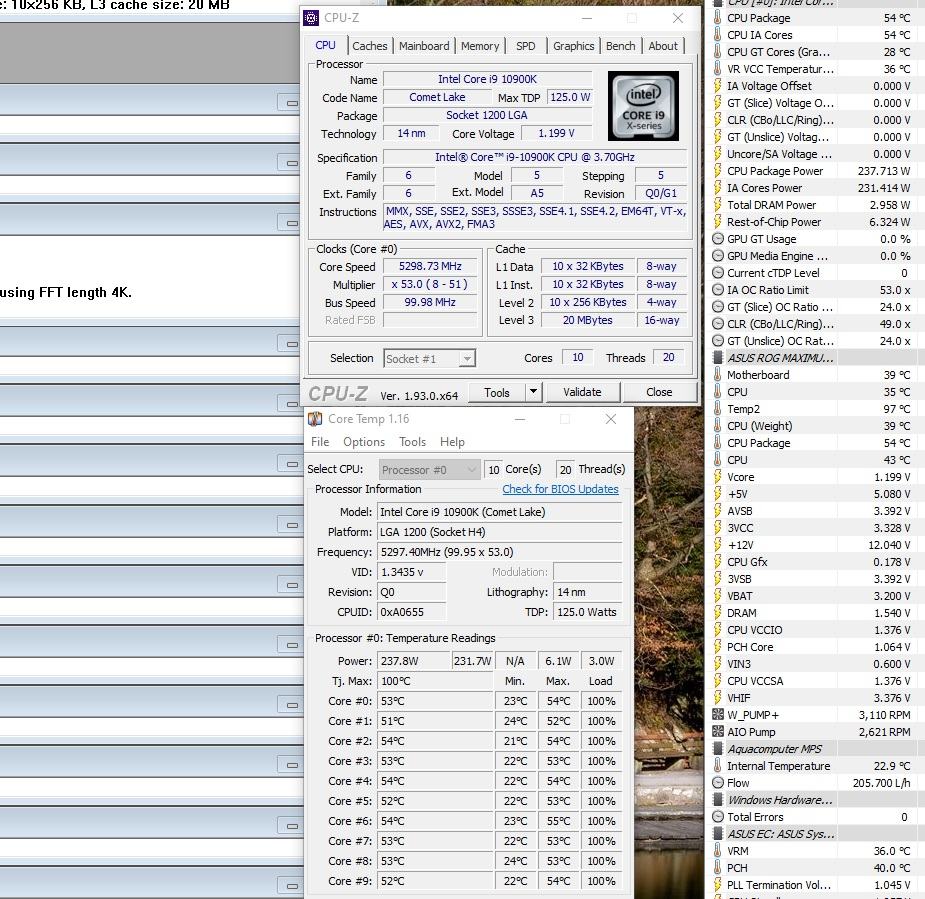
Task: Click the Flow 205.700 L/h value
Action: pos(881,783)
